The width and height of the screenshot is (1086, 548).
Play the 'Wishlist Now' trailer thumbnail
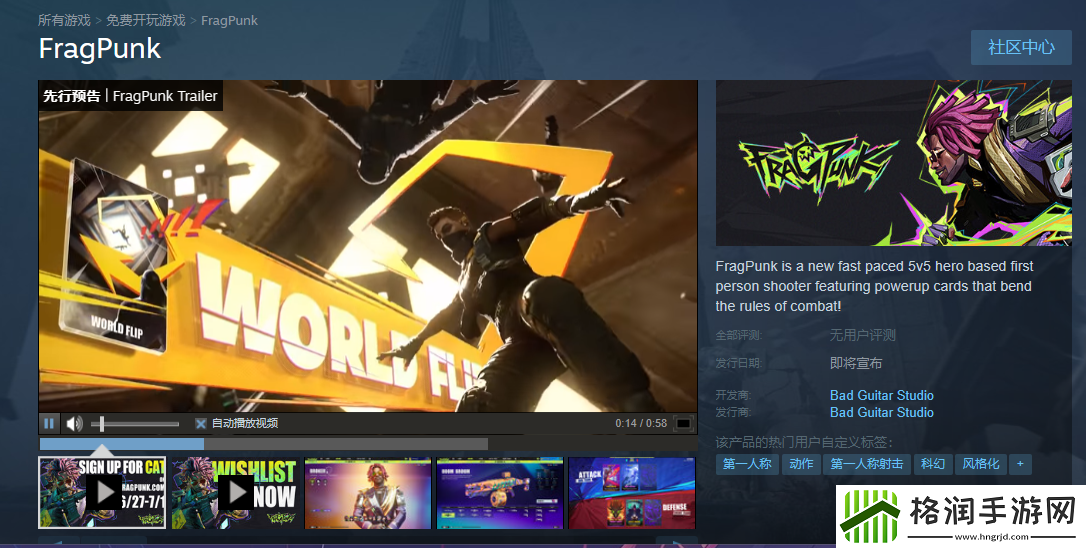pyautogui.click(x=235, y=492)
